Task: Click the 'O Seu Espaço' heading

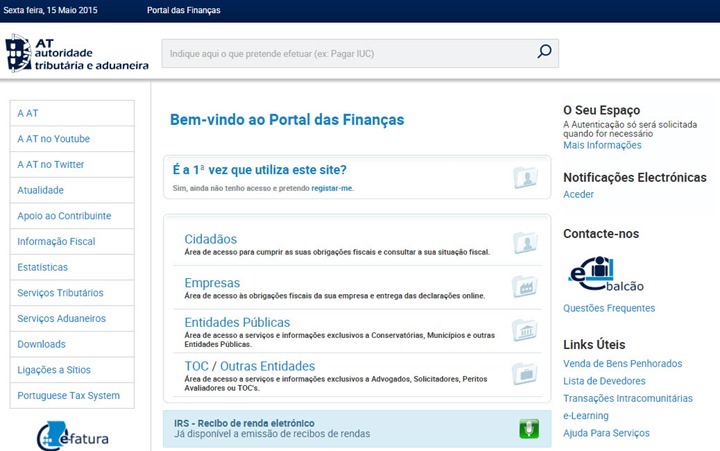Action: pos(602,110)
